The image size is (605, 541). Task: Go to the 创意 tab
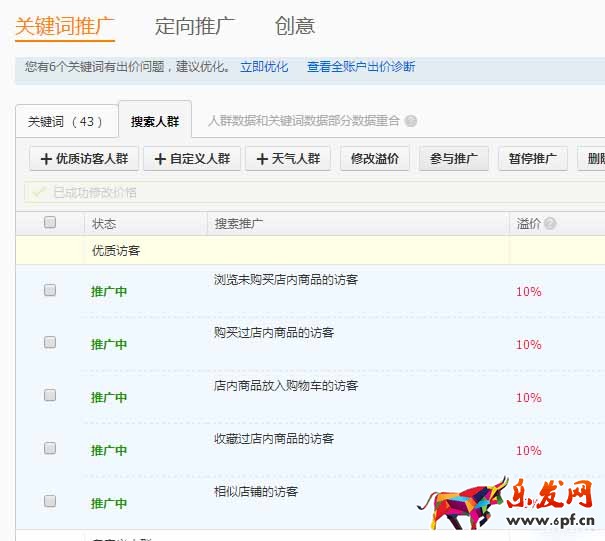tap(295, 26)
